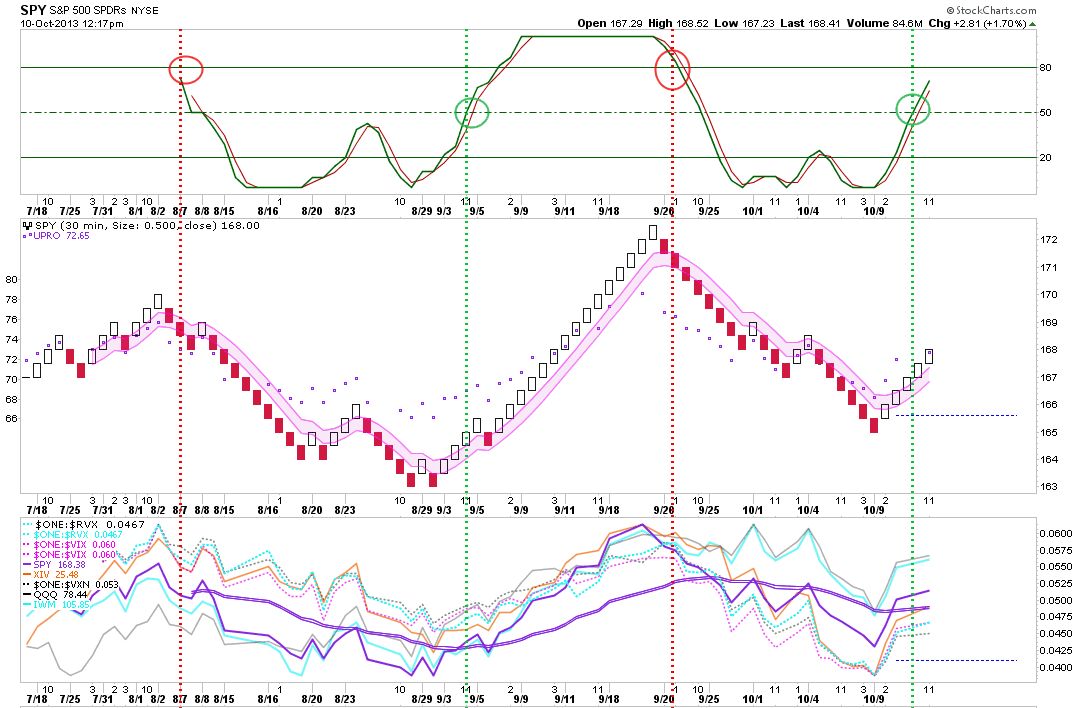Click the bold SPY ticker symbol title
This screenshot has width=1086, height=708.
tap(33, 10)
